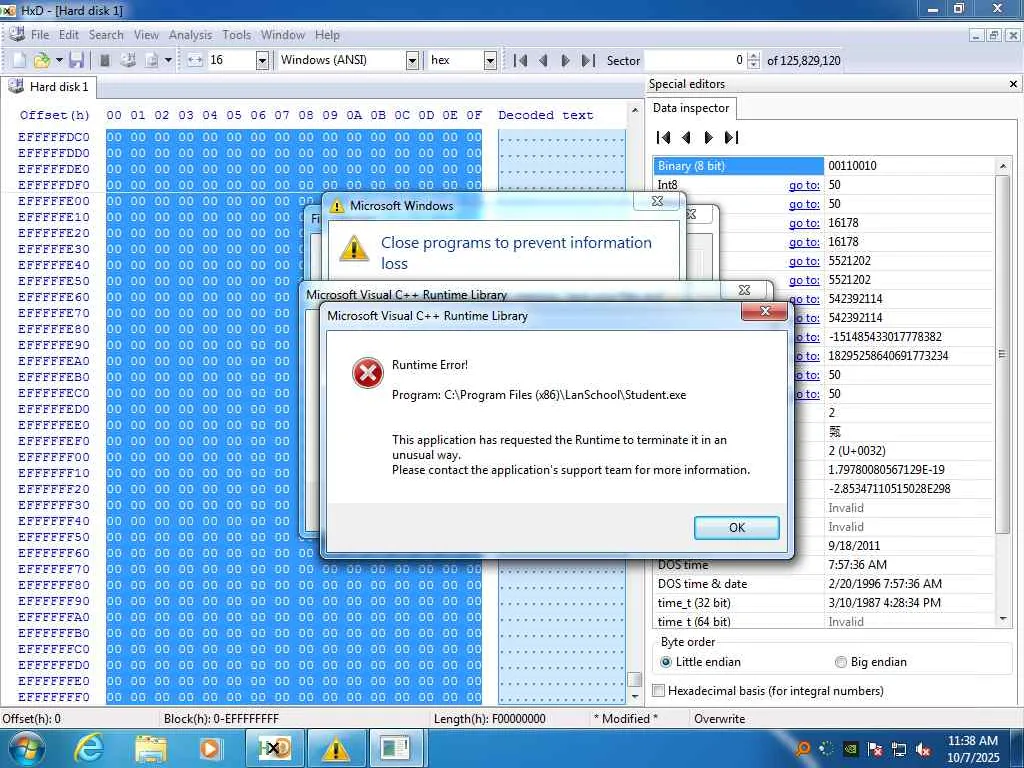Screen dimensions: 1024x768
Task: Open the View menu
Action: tap(146, 35)
